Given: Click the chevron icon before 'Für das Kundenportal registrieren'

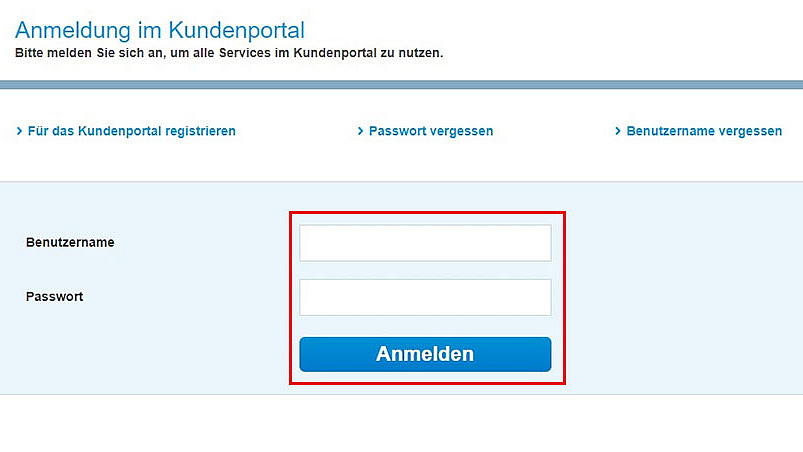Looking at the screenshot, I should click(x=19, y=131).
